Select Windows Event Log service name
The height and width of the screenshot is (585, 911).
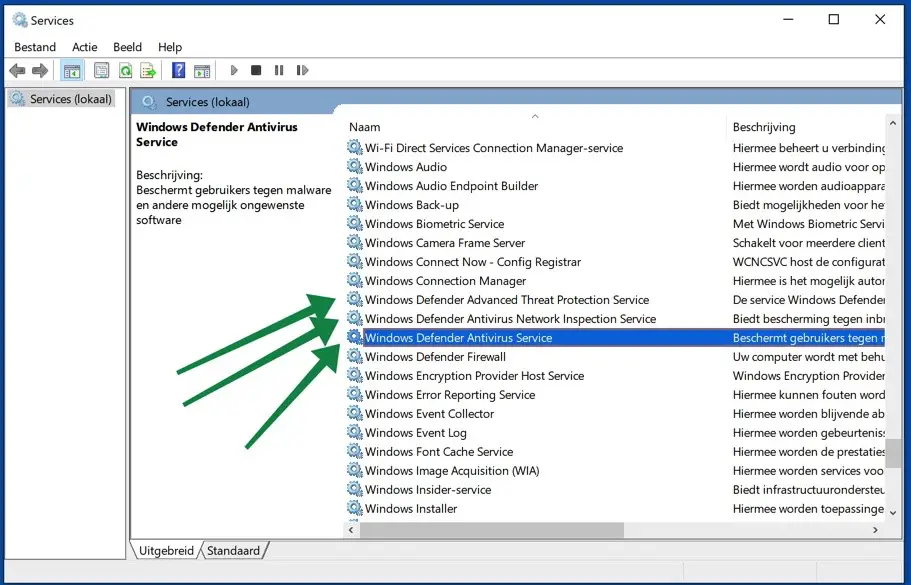(x=416, y=433)
